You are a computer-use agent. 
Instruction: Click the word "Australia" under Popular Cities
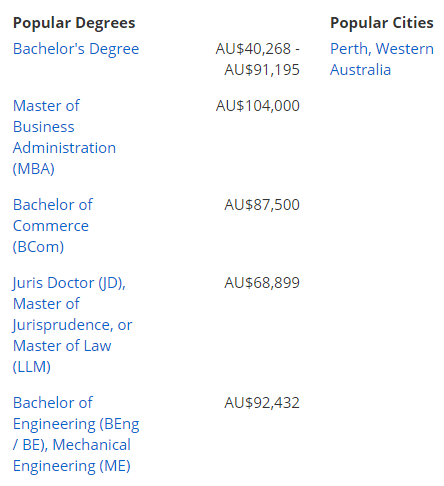tap(360, 70)
